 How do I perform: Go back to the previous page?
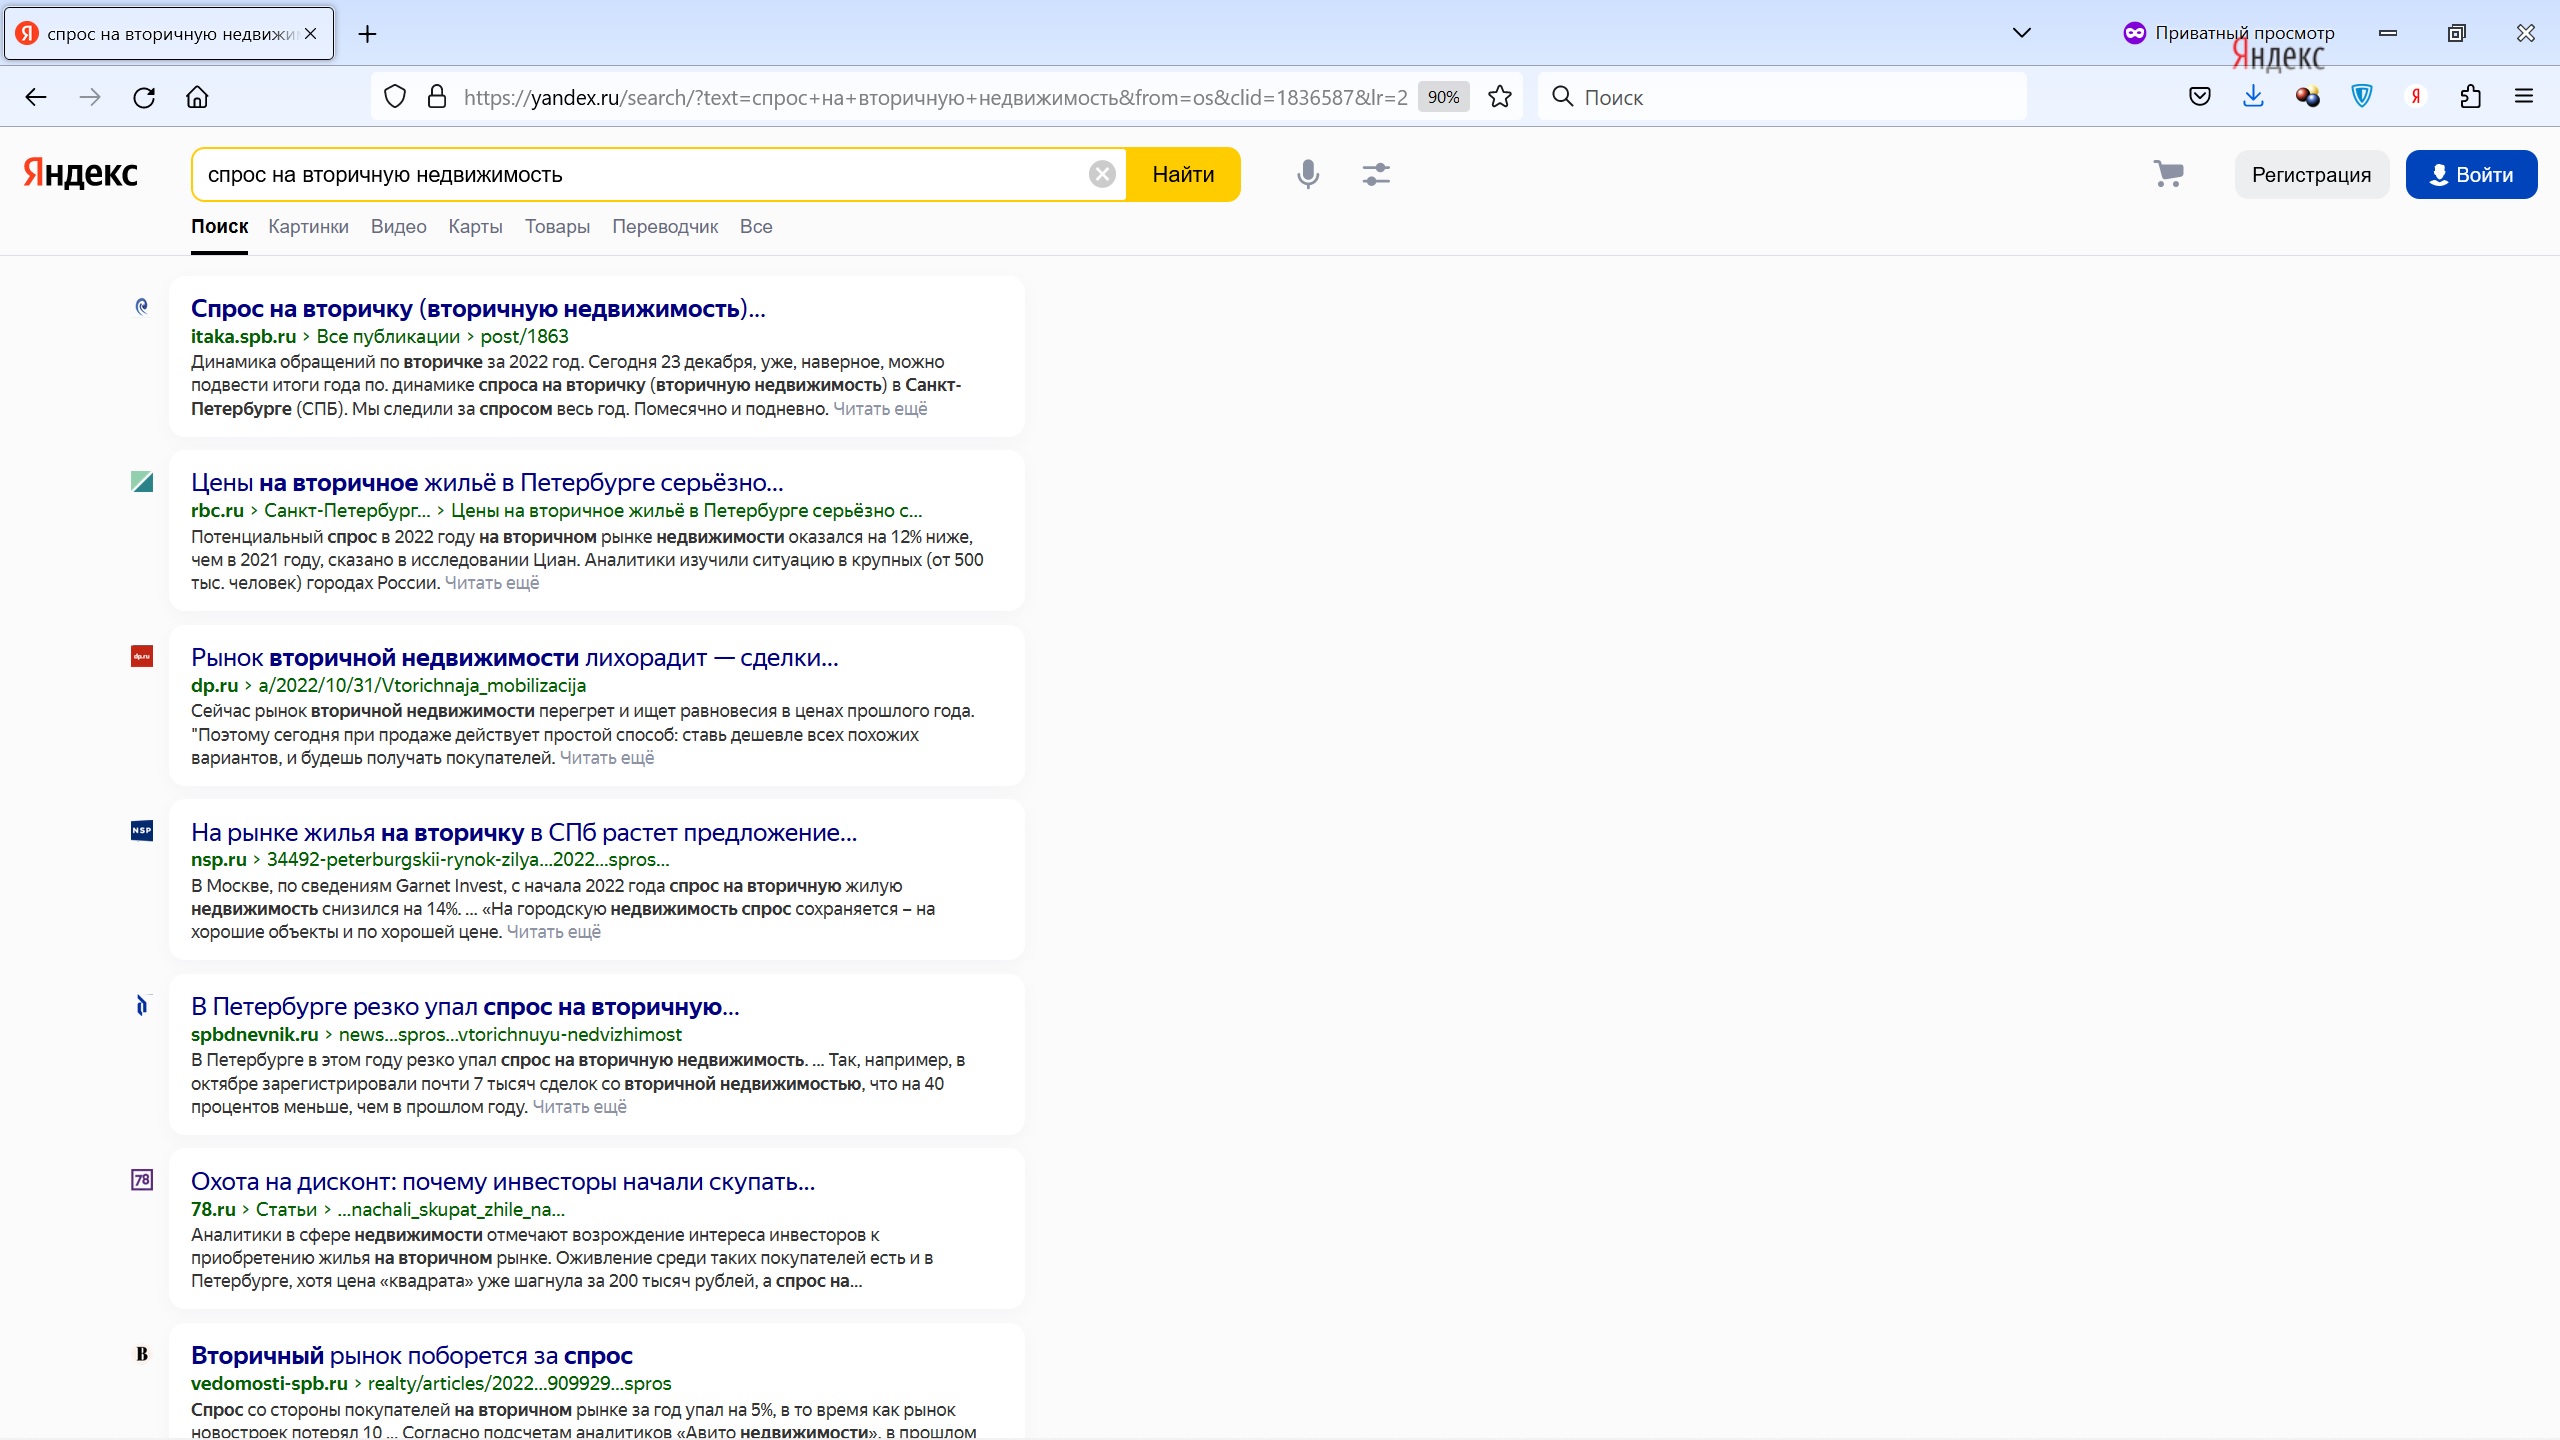36,97
